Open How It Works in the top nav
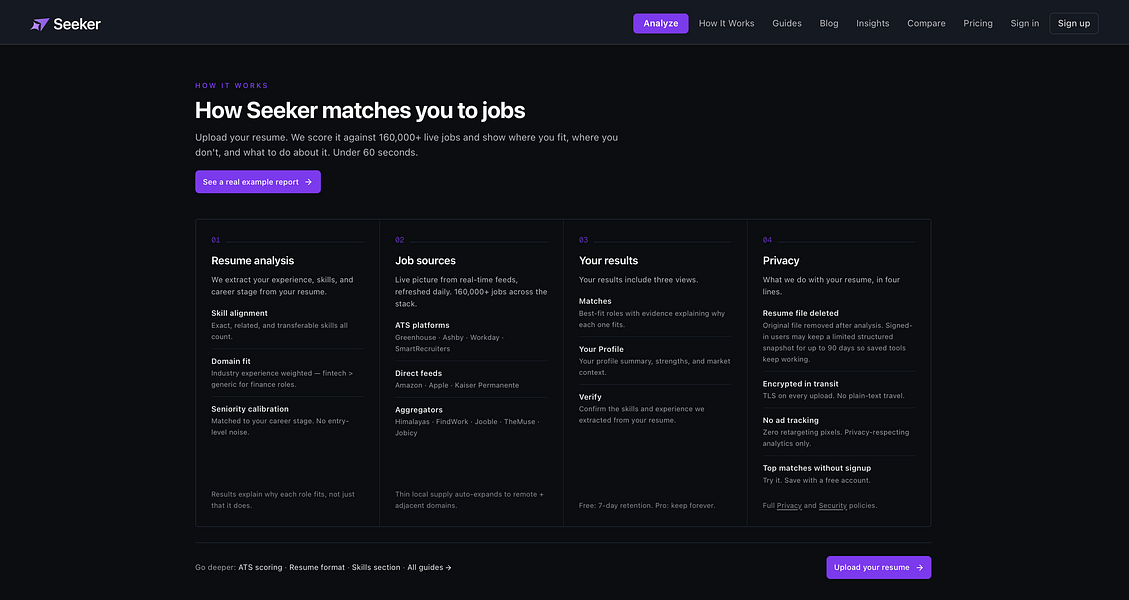1129x600 pixels. [727, 23]
